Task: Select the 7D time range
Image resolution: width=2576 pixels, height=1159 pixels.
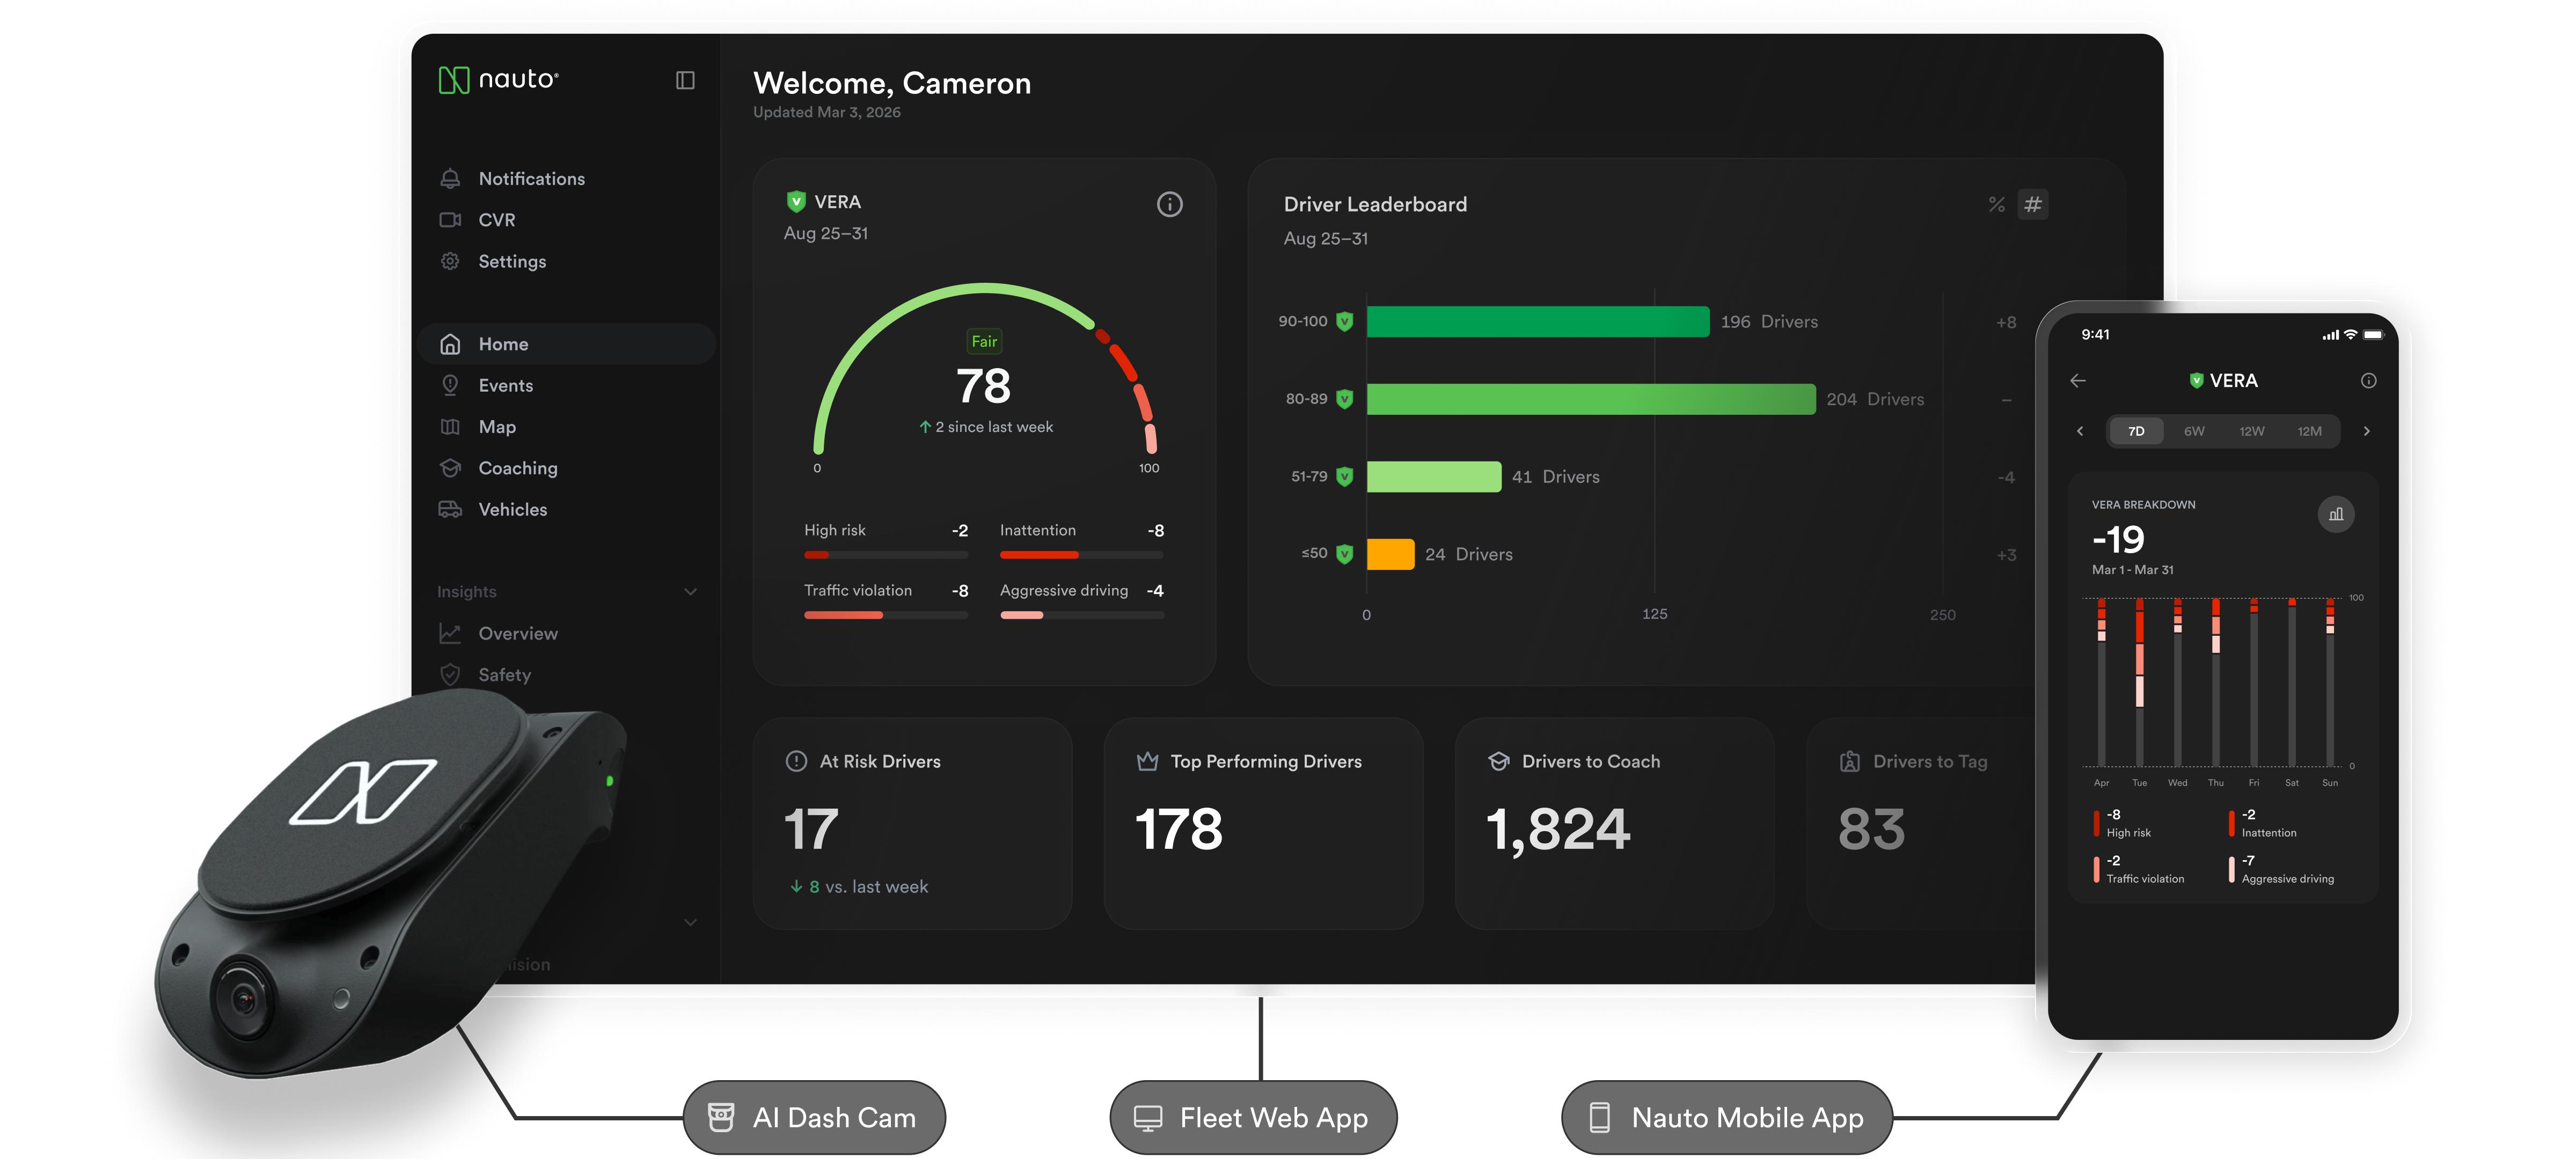Action: coord(2136,432)
